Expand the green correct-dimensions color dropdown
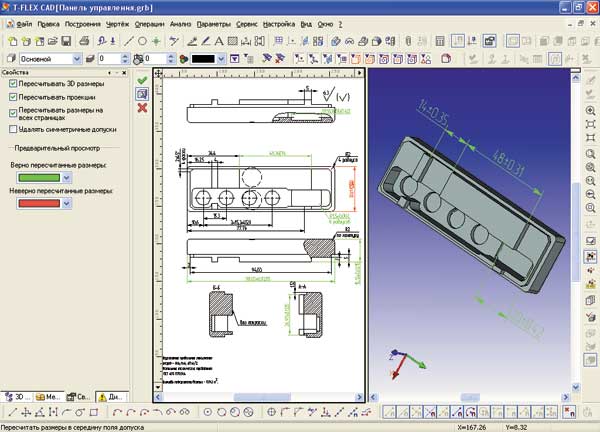 tap(67, 177)
